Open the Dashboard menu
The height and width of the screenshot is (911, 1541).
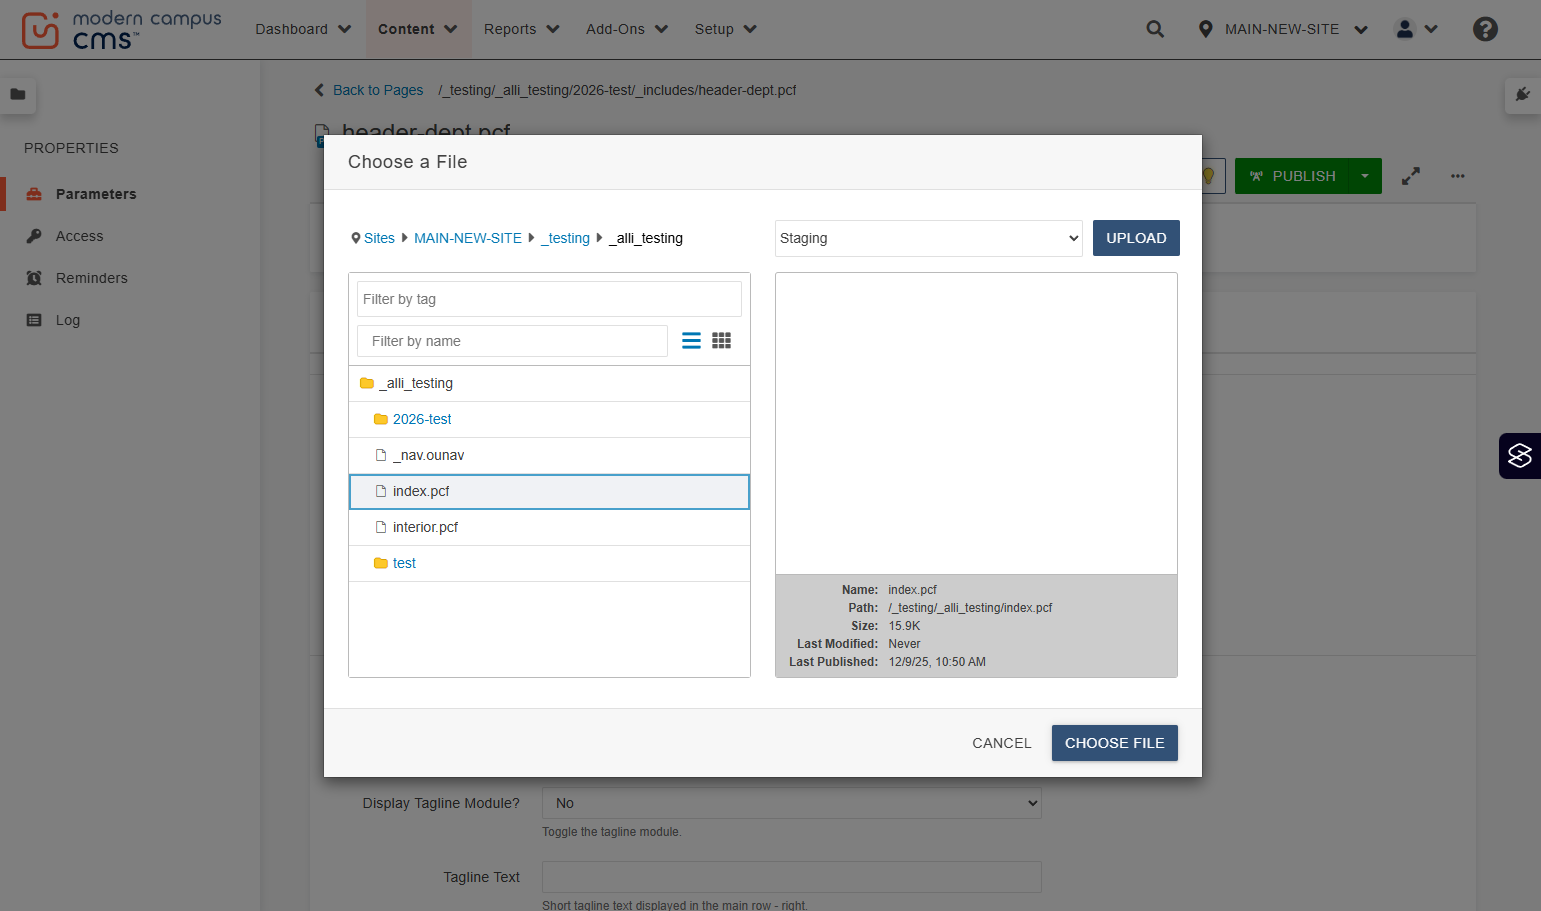pos(303,29)
